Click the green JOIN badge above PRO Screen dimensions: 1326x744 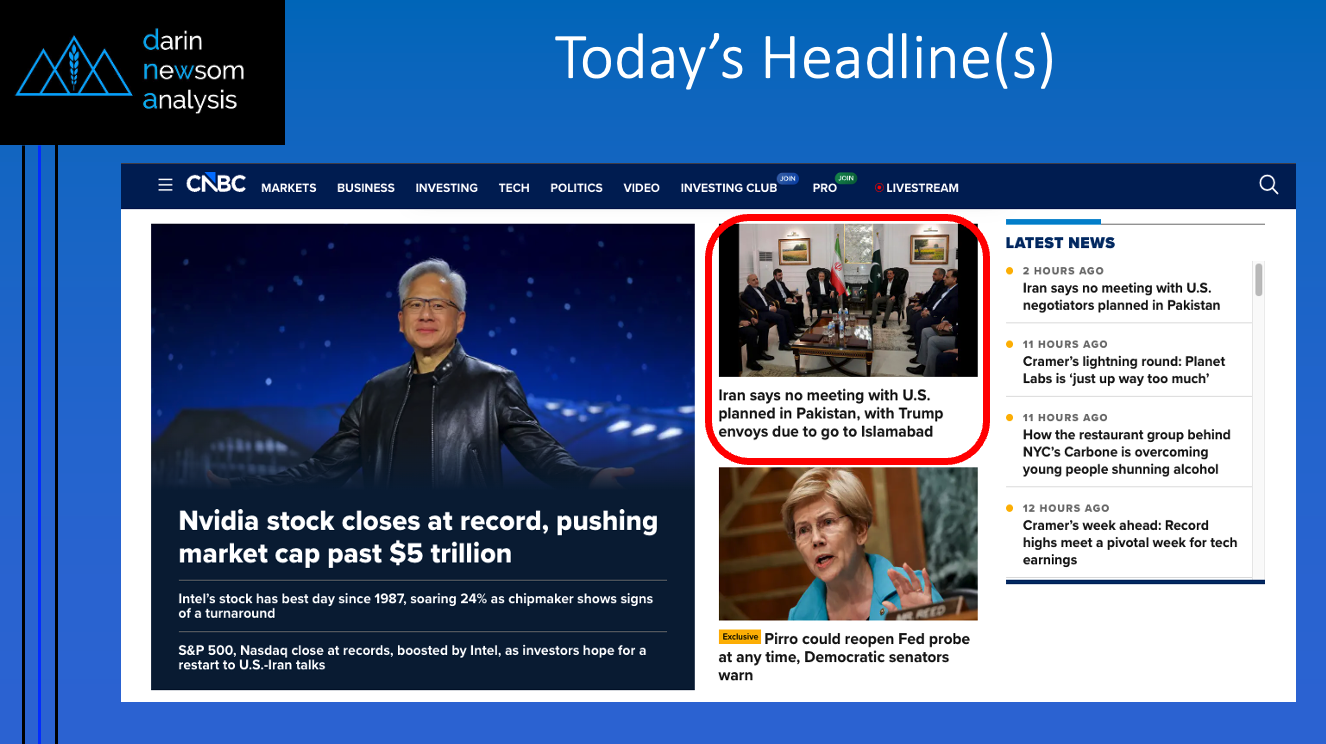846,178
